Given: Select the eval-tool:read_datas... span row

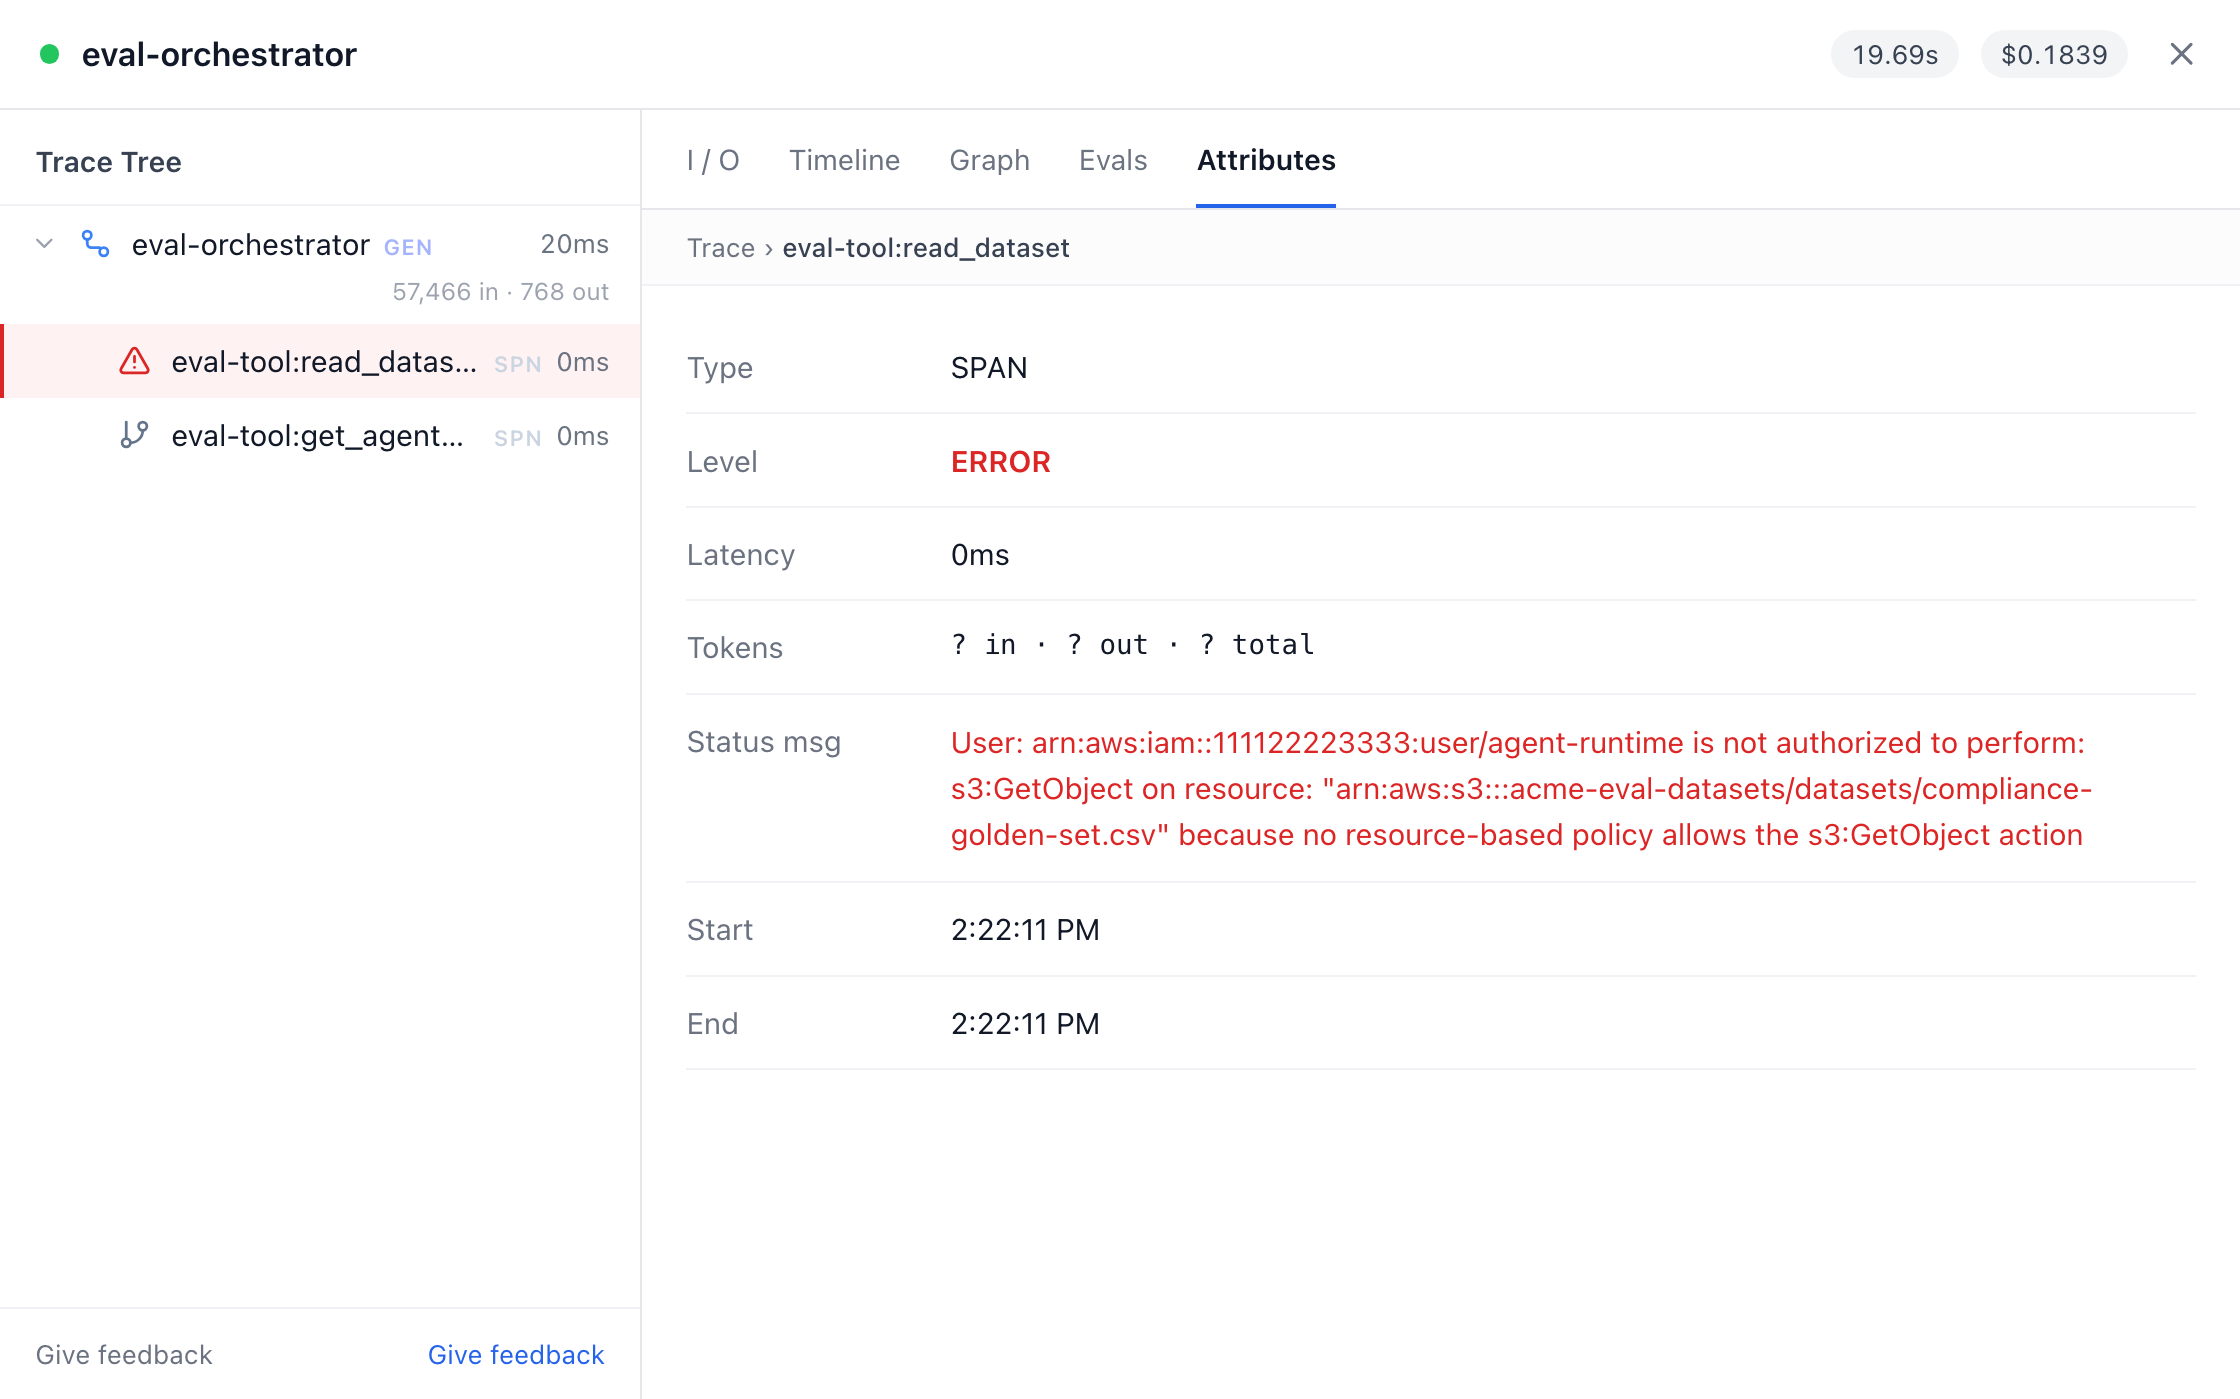Looking at the screenshot, I should (x=321, y=361).
